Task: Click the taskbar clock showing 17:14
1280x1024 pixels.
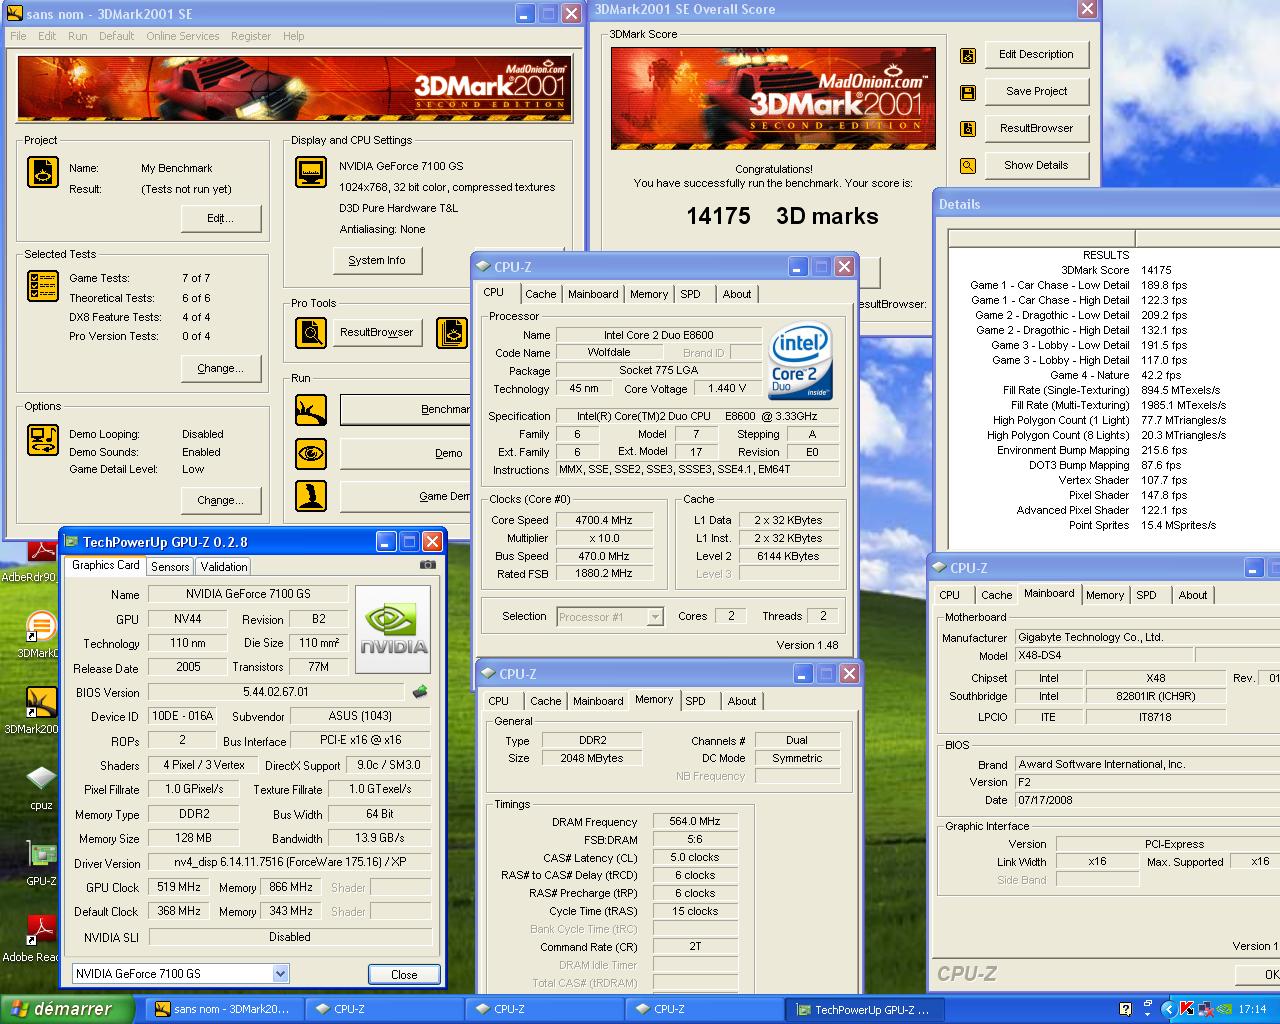Action: click(1252, 1009)
